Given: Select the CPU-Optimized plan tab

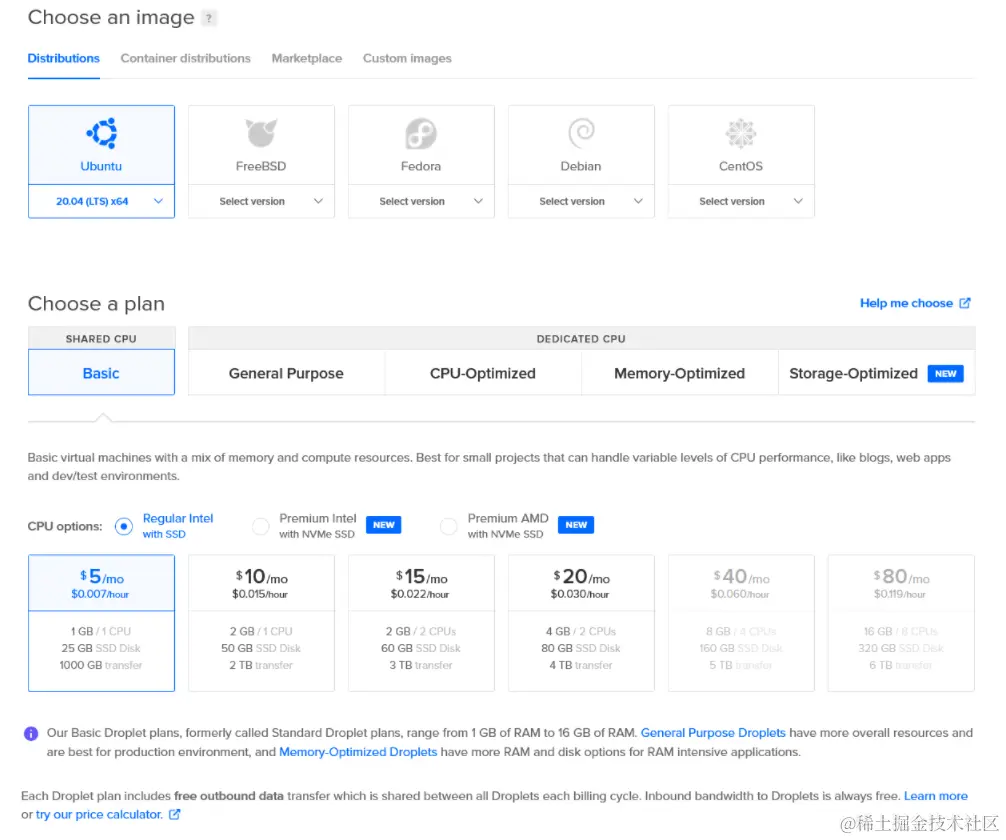Looking at the screenshot, I should pos(482,373).
